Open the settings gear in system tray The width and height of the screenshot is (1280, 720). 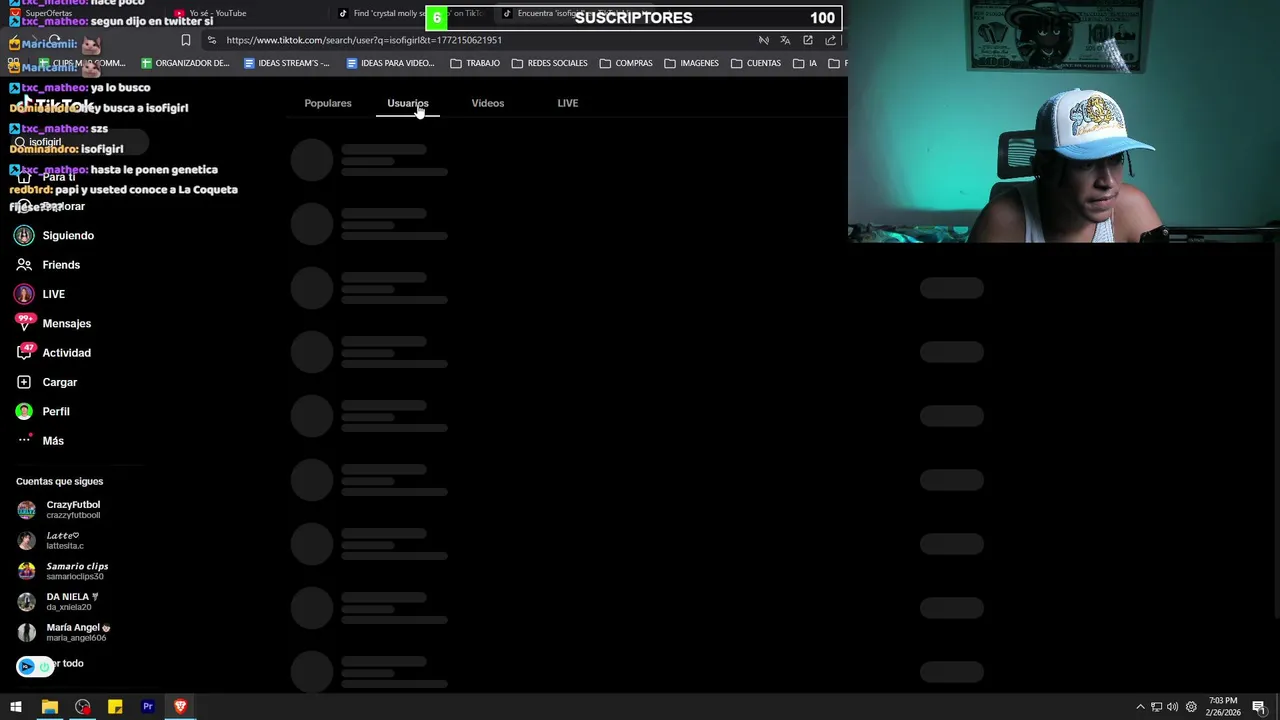(1191, 707)
